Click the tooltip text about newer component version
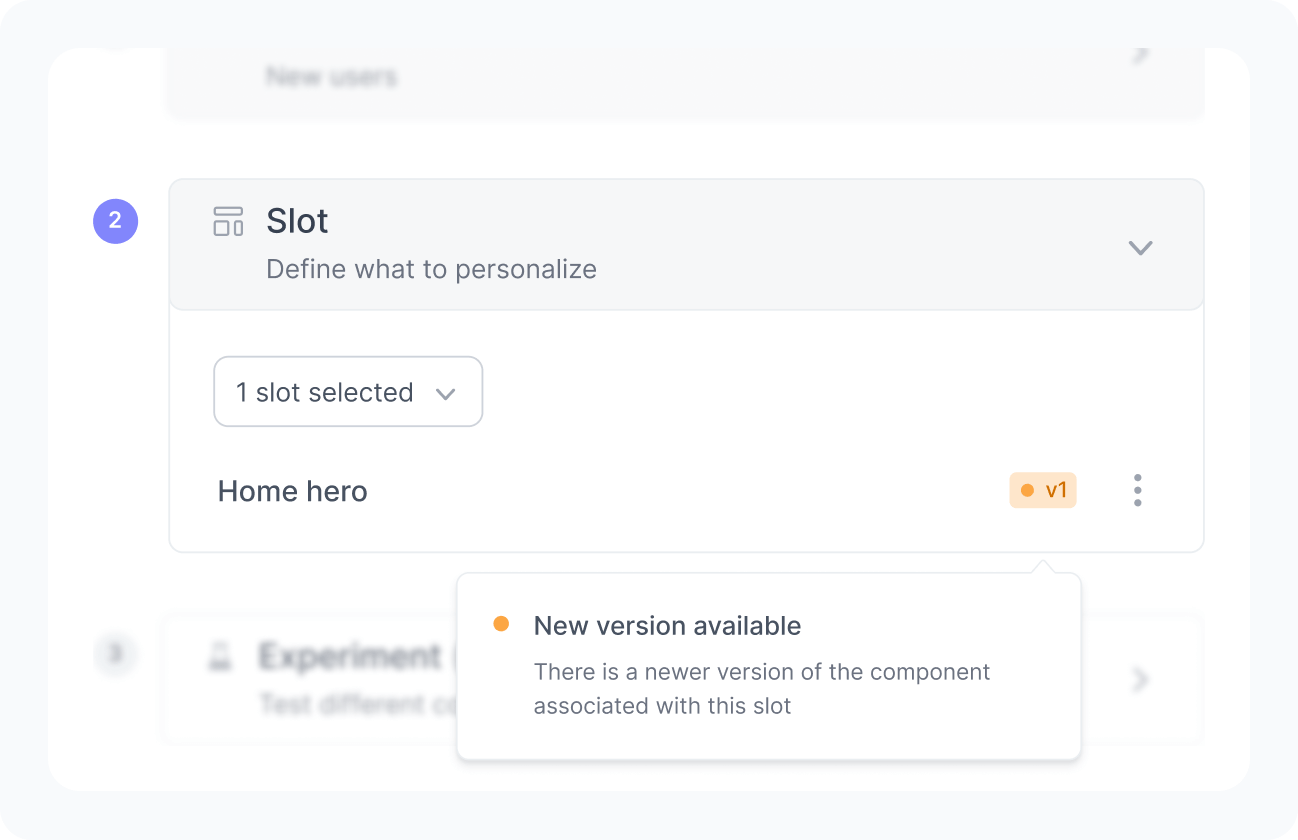The width and height of the screenshot is (1298, 840). [x=761, y=689]
